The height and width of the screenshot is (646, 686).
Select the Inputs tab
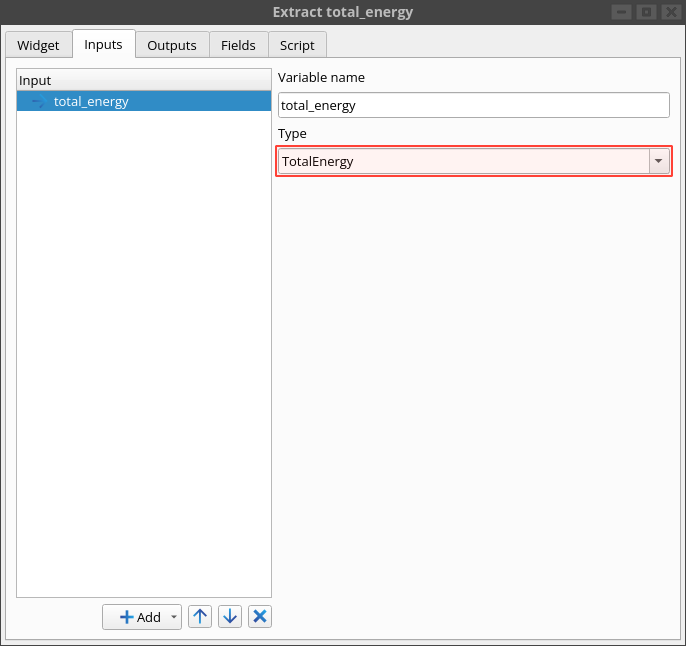click(x=104, y=44)
